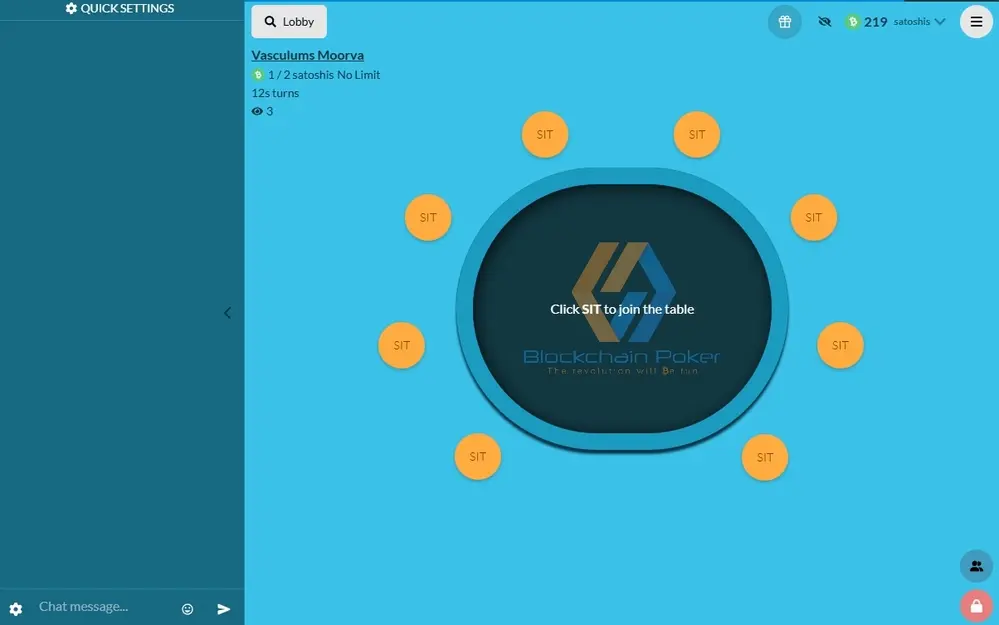Sit at the bottom-right seat

click(765, 457)
